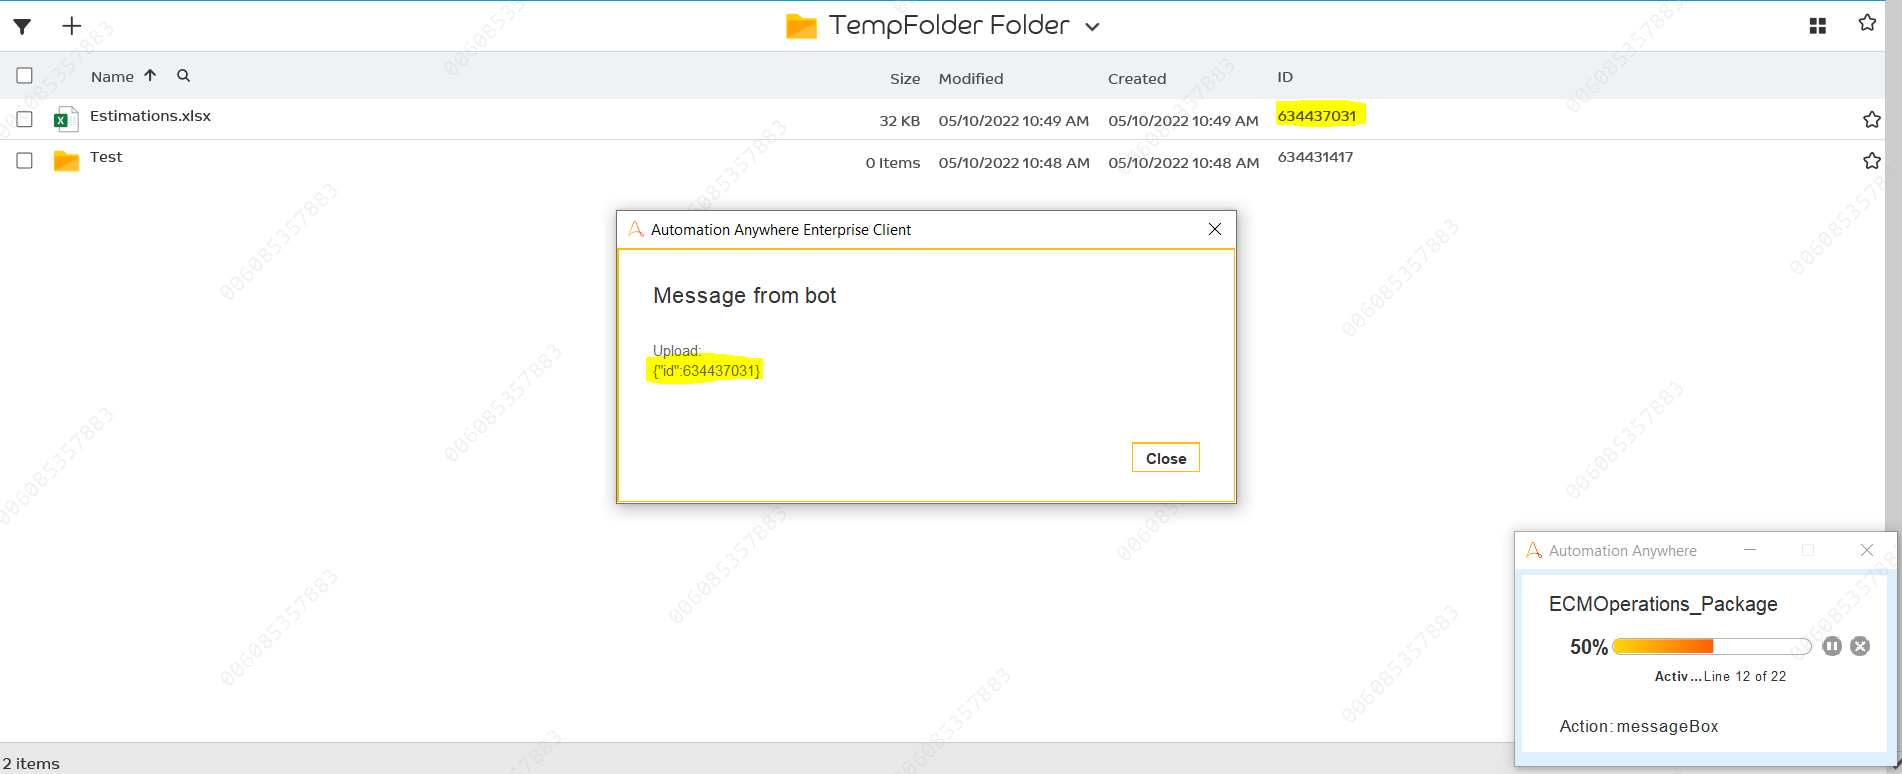Screen dimensions: 1902x774
Task: Click the Line 12 of 22 status text
Action: [1745, 677]
